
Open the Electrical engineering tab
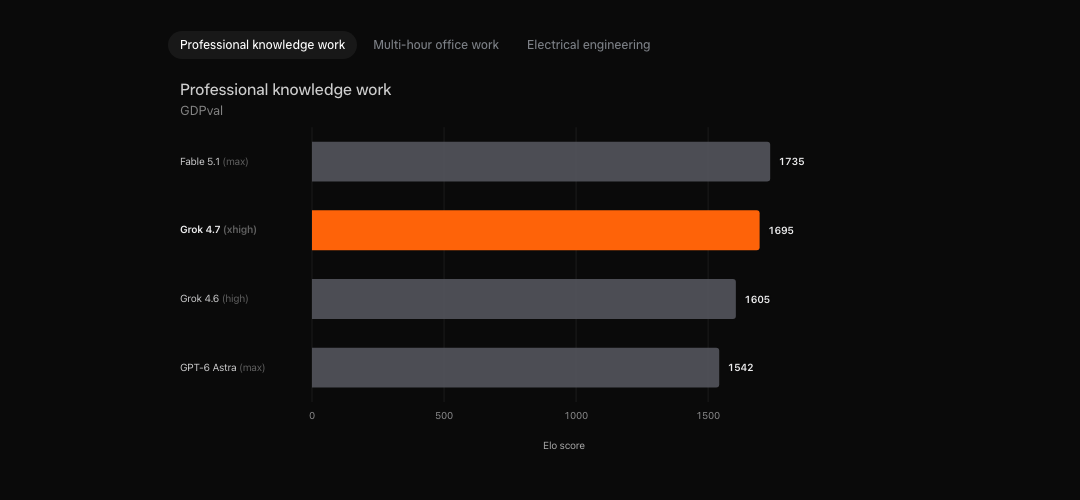[588, 45]
